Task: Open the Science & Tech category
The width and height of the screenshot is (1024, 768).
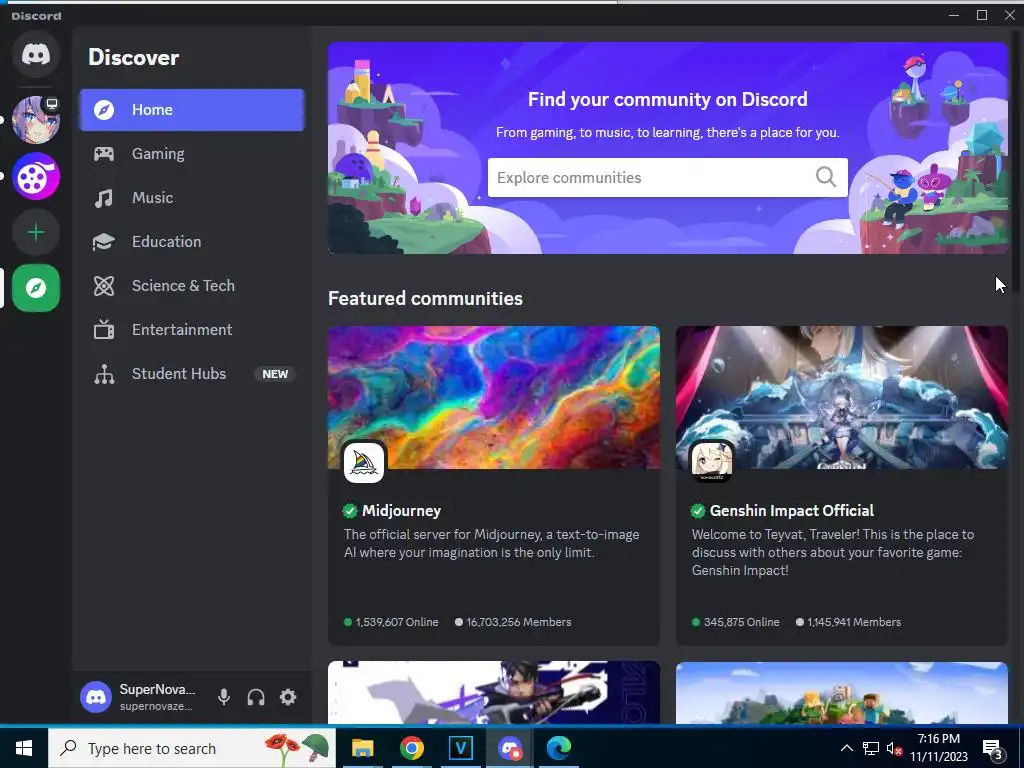Action: point(192,285)
